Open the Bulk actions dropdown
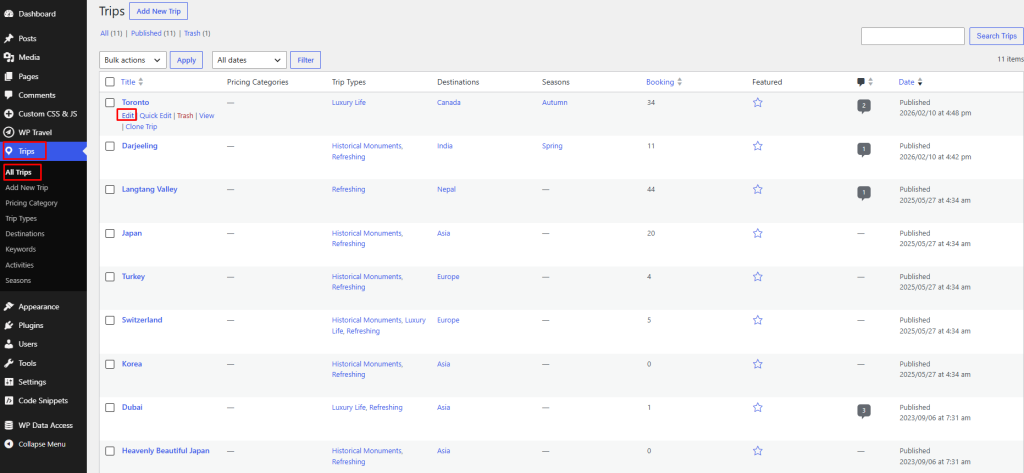The height and width of the screenshot is (473, 1024). point(133,60)
